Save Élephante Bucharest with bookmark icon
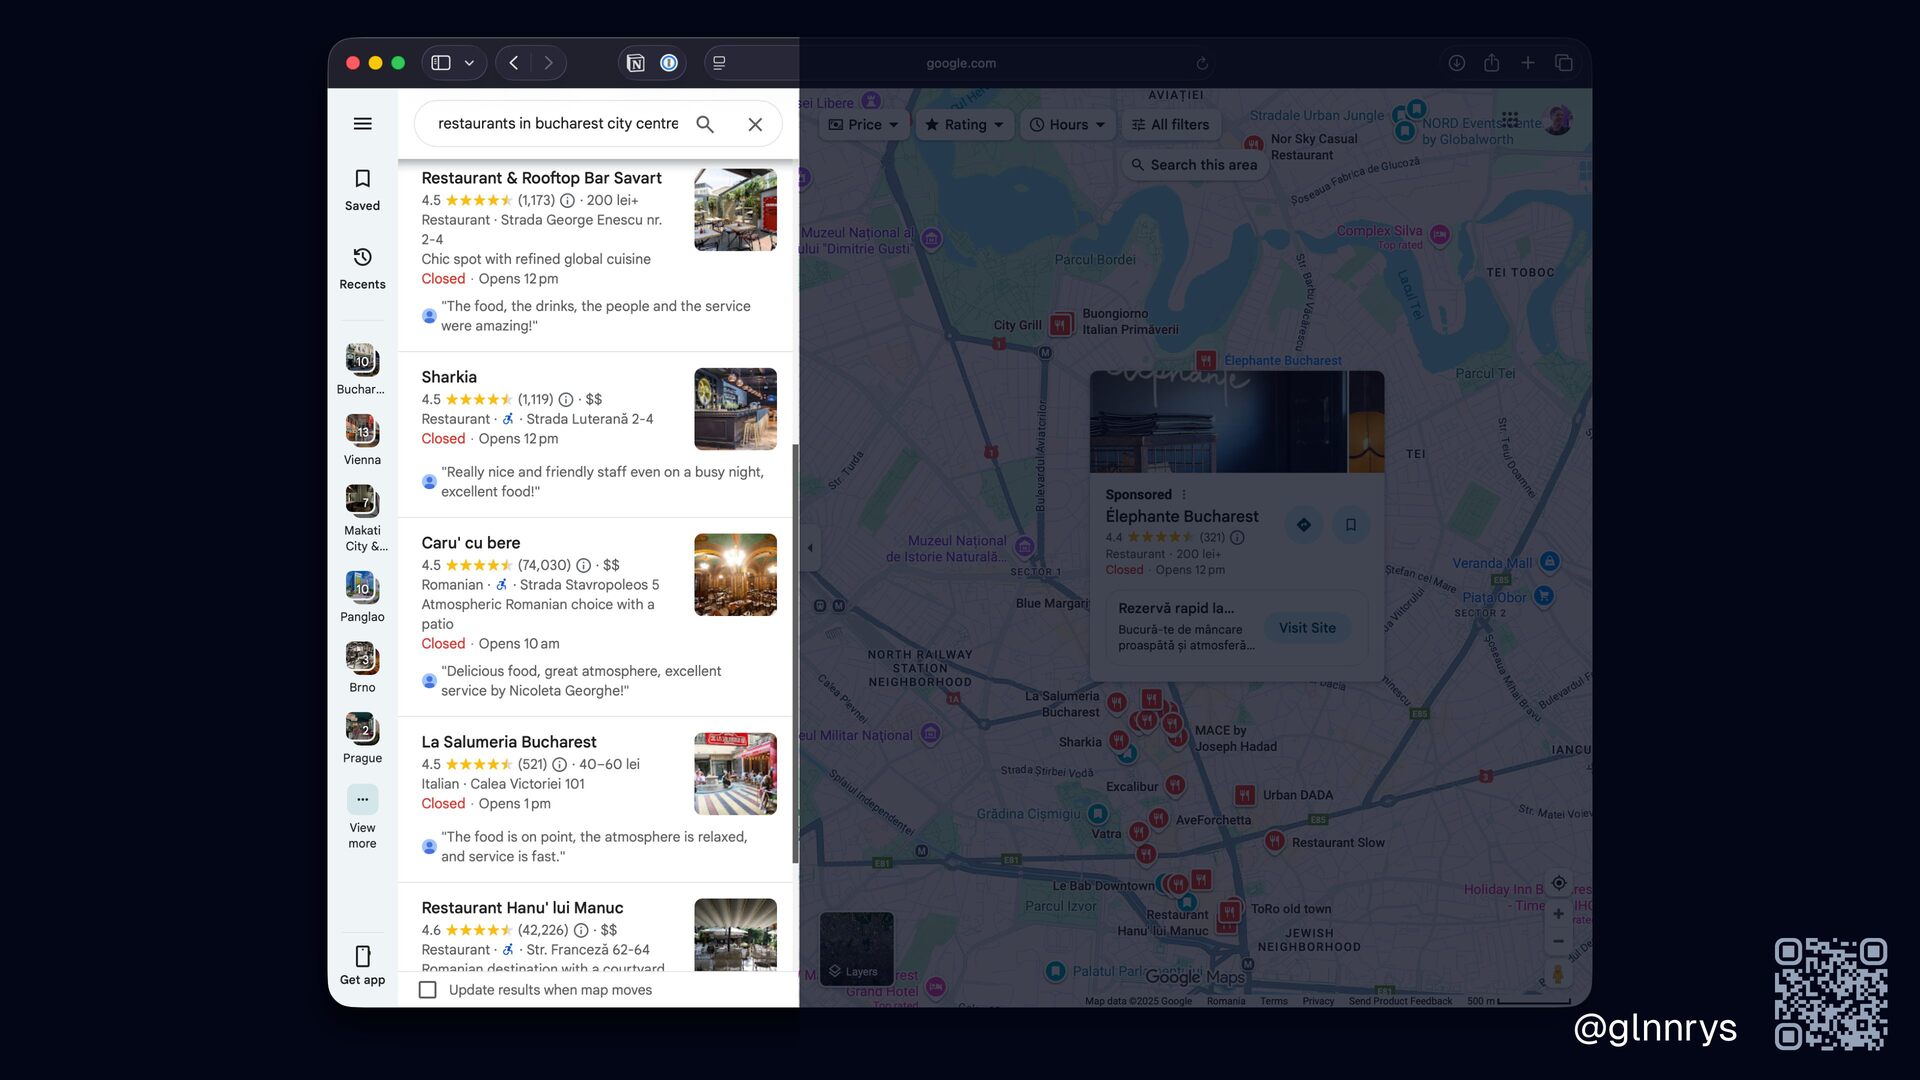 point(1350,525)
